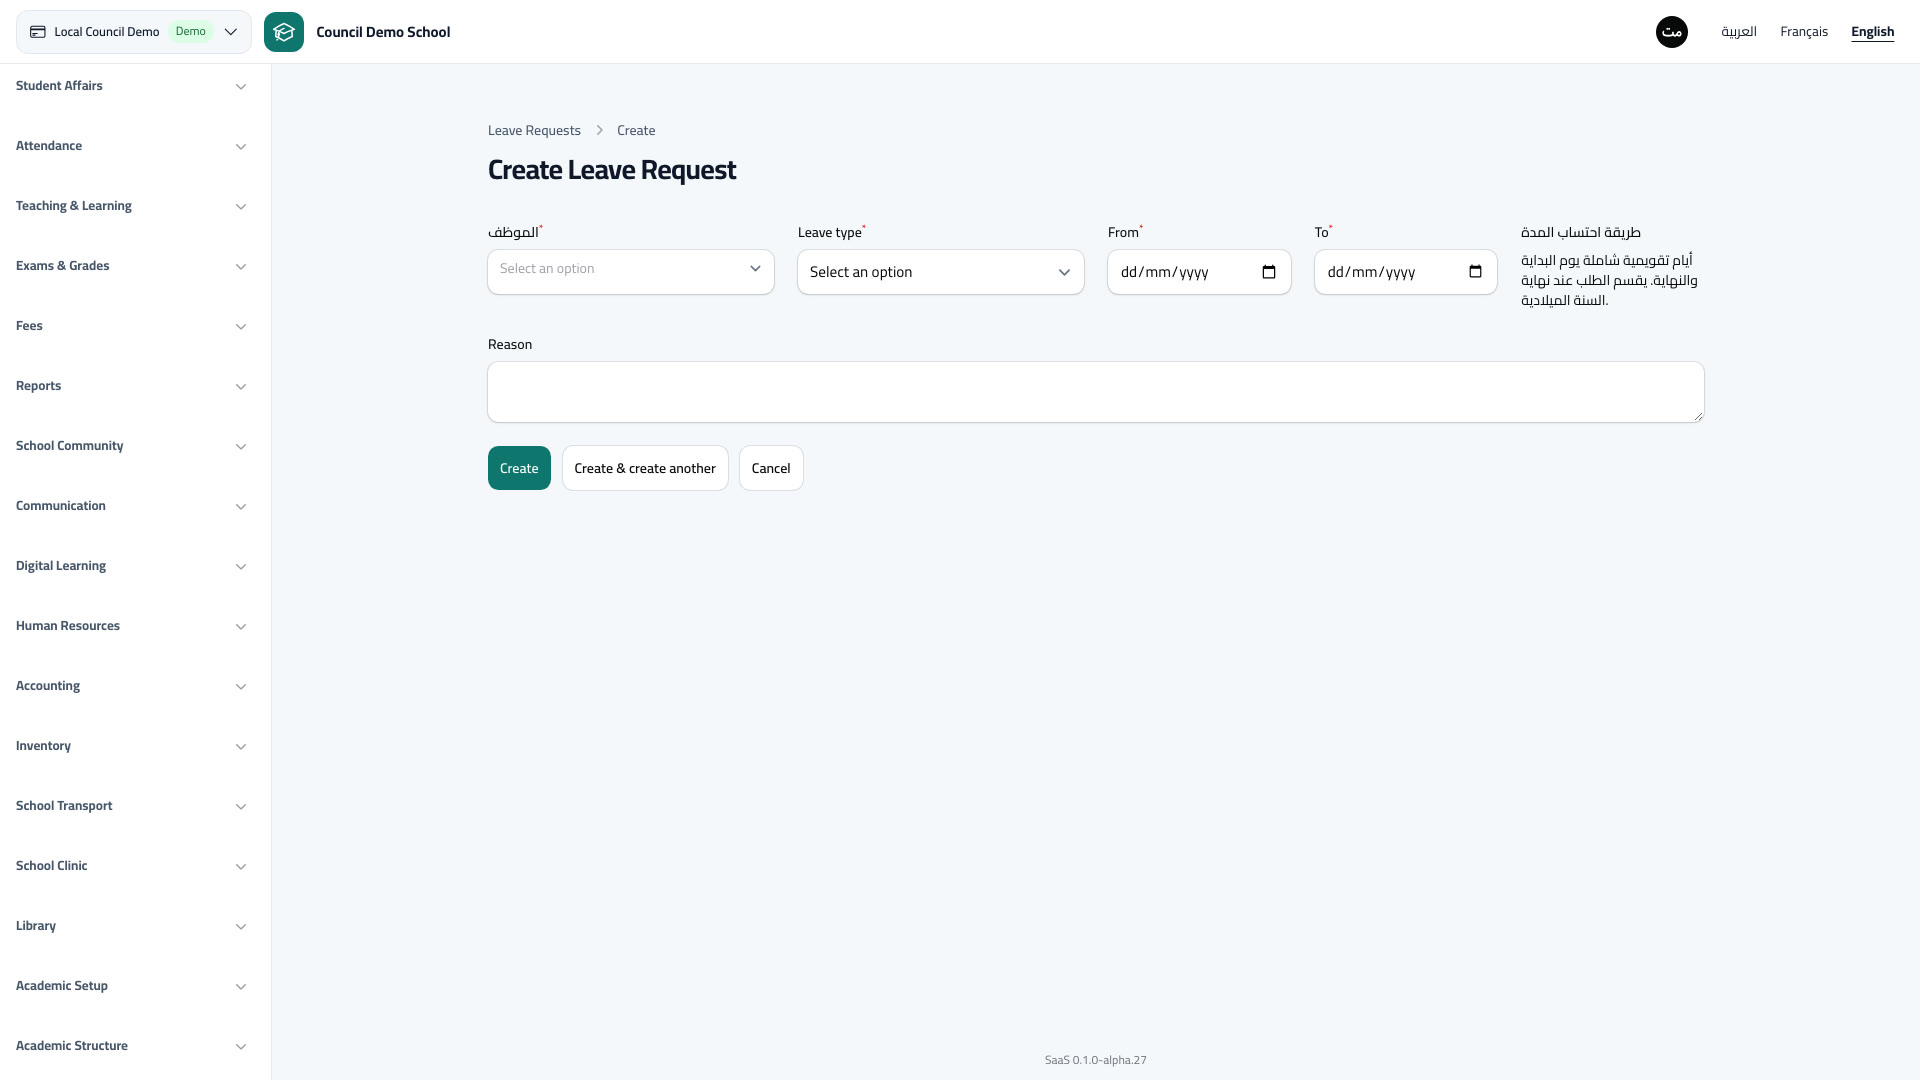Expand Attendance sidebar group
This screenshot has width=1920, height=1080.
(132, 146)
